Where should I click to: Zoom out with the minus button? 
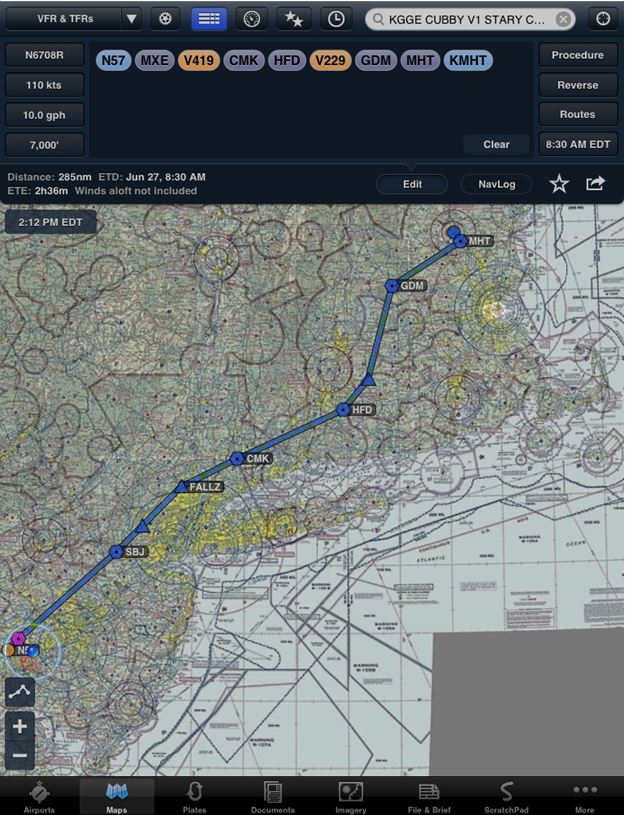[20, 755]
